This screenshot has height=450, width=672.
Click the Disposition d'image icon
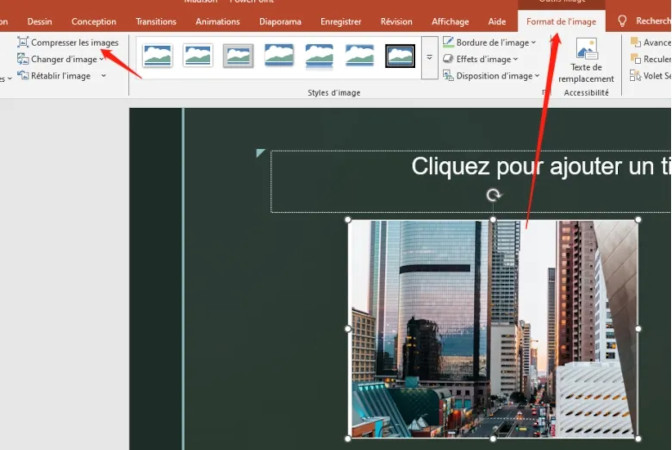(448, 75)
